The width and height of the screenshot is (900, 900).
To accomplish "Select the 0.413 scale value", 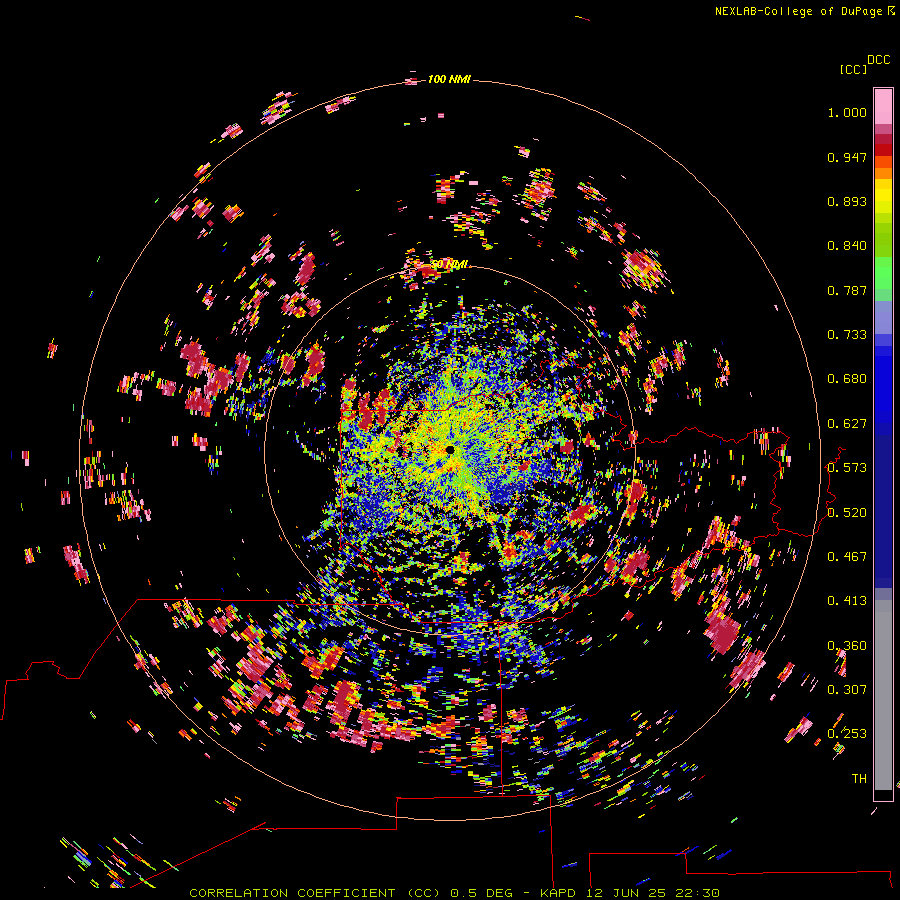I will pos(847,601).
